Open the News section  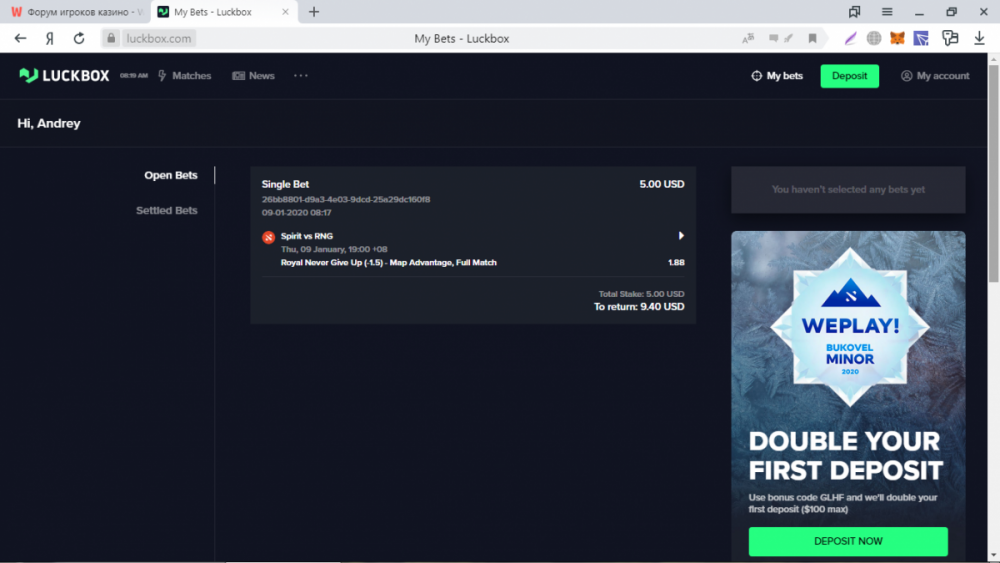[253, 75]
